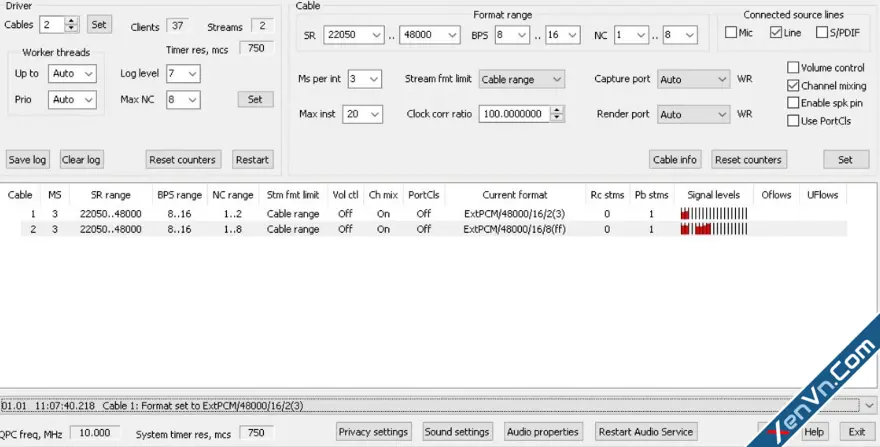Click the PortCls column header
The image size is (880, 447).
coord(424,195)
